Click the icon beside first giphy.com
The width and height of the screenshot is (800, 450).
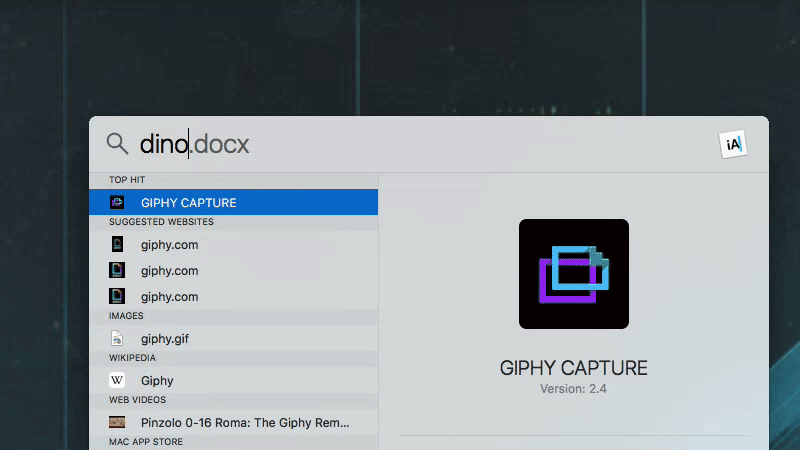pyautogui.click(x=117, y=244)
